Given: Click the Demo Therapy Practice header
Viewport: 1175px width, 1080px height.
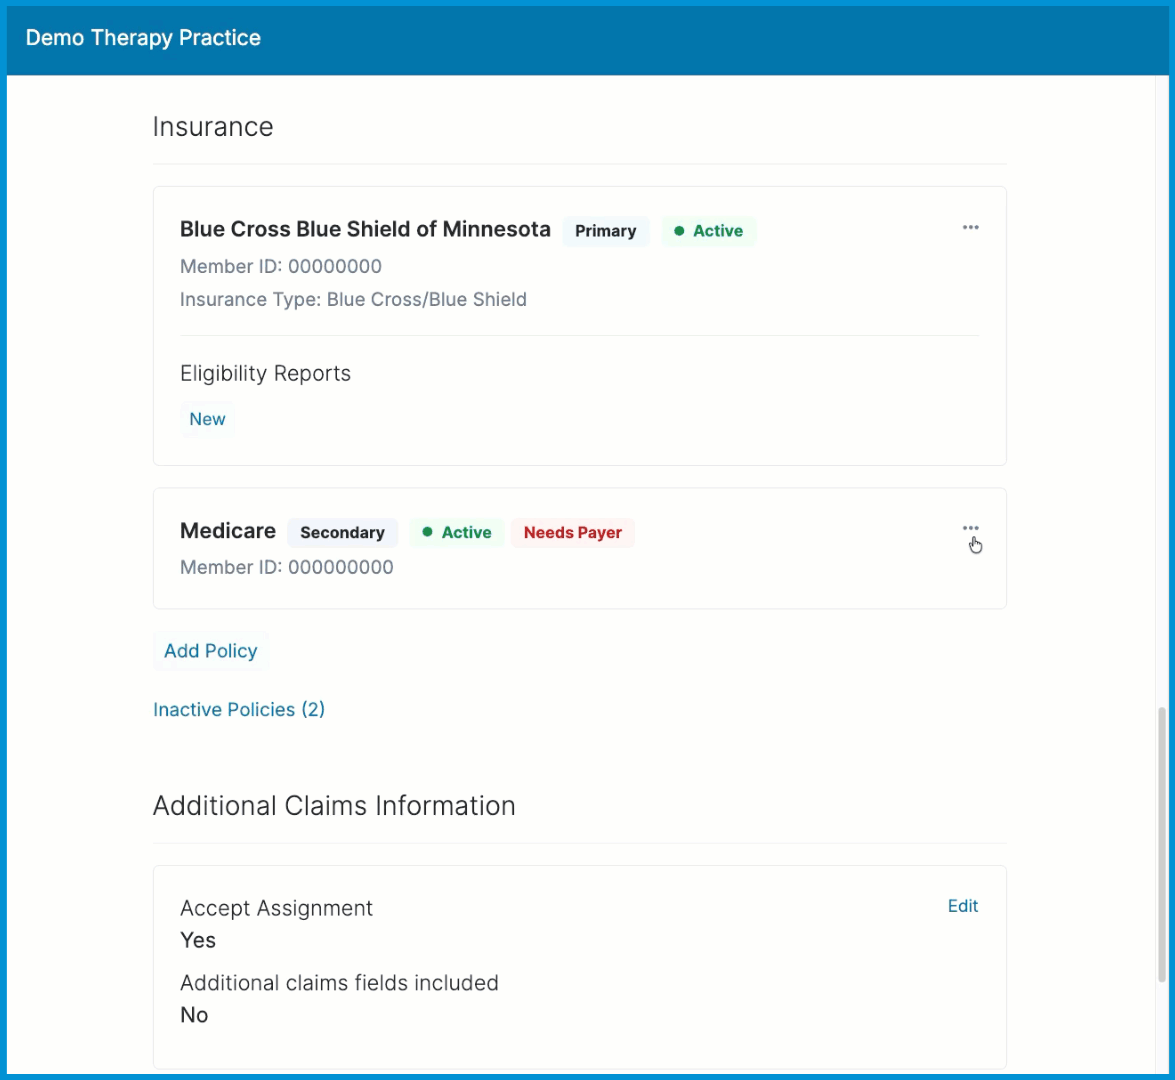Looking at the screenshot, I should coord(143,38).
